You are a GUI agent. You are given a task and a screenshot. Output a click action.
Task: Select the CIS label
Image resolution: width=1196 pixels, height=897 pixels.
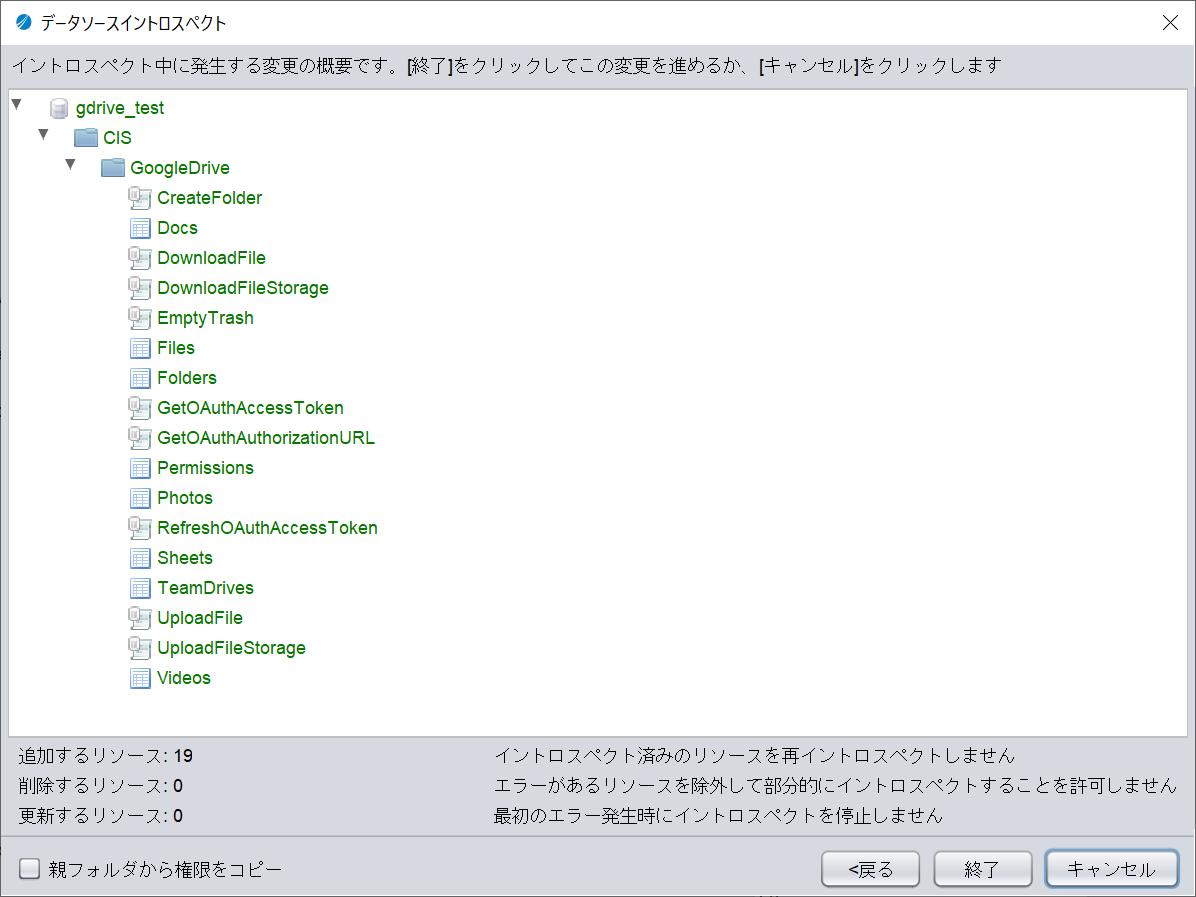point(117,138)
